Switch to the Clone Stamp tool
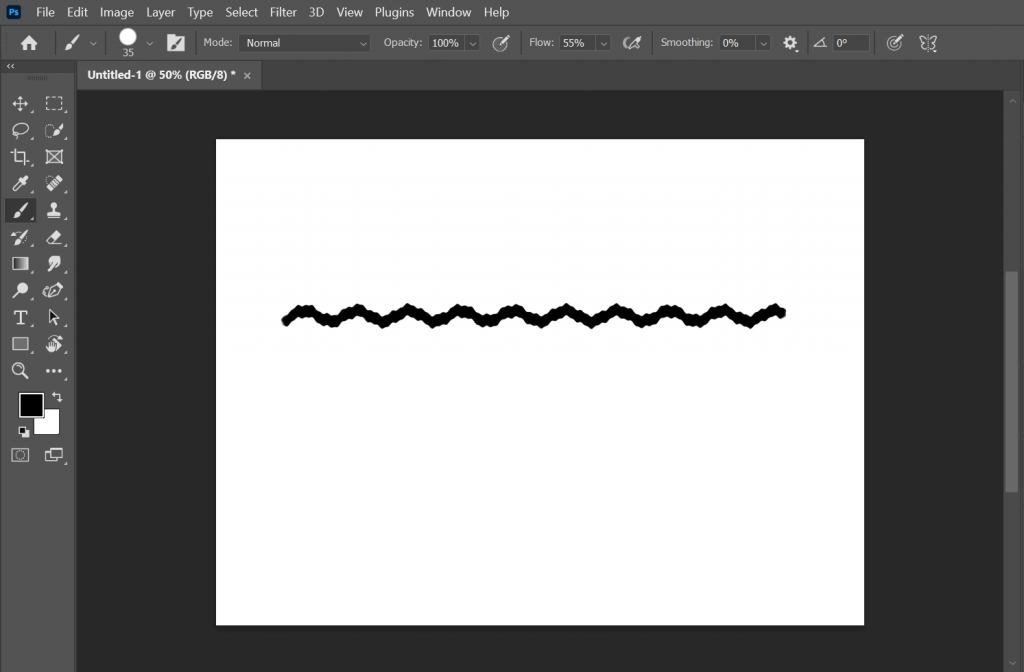The height and width of the screenshot is (672, 1024). 54,210
